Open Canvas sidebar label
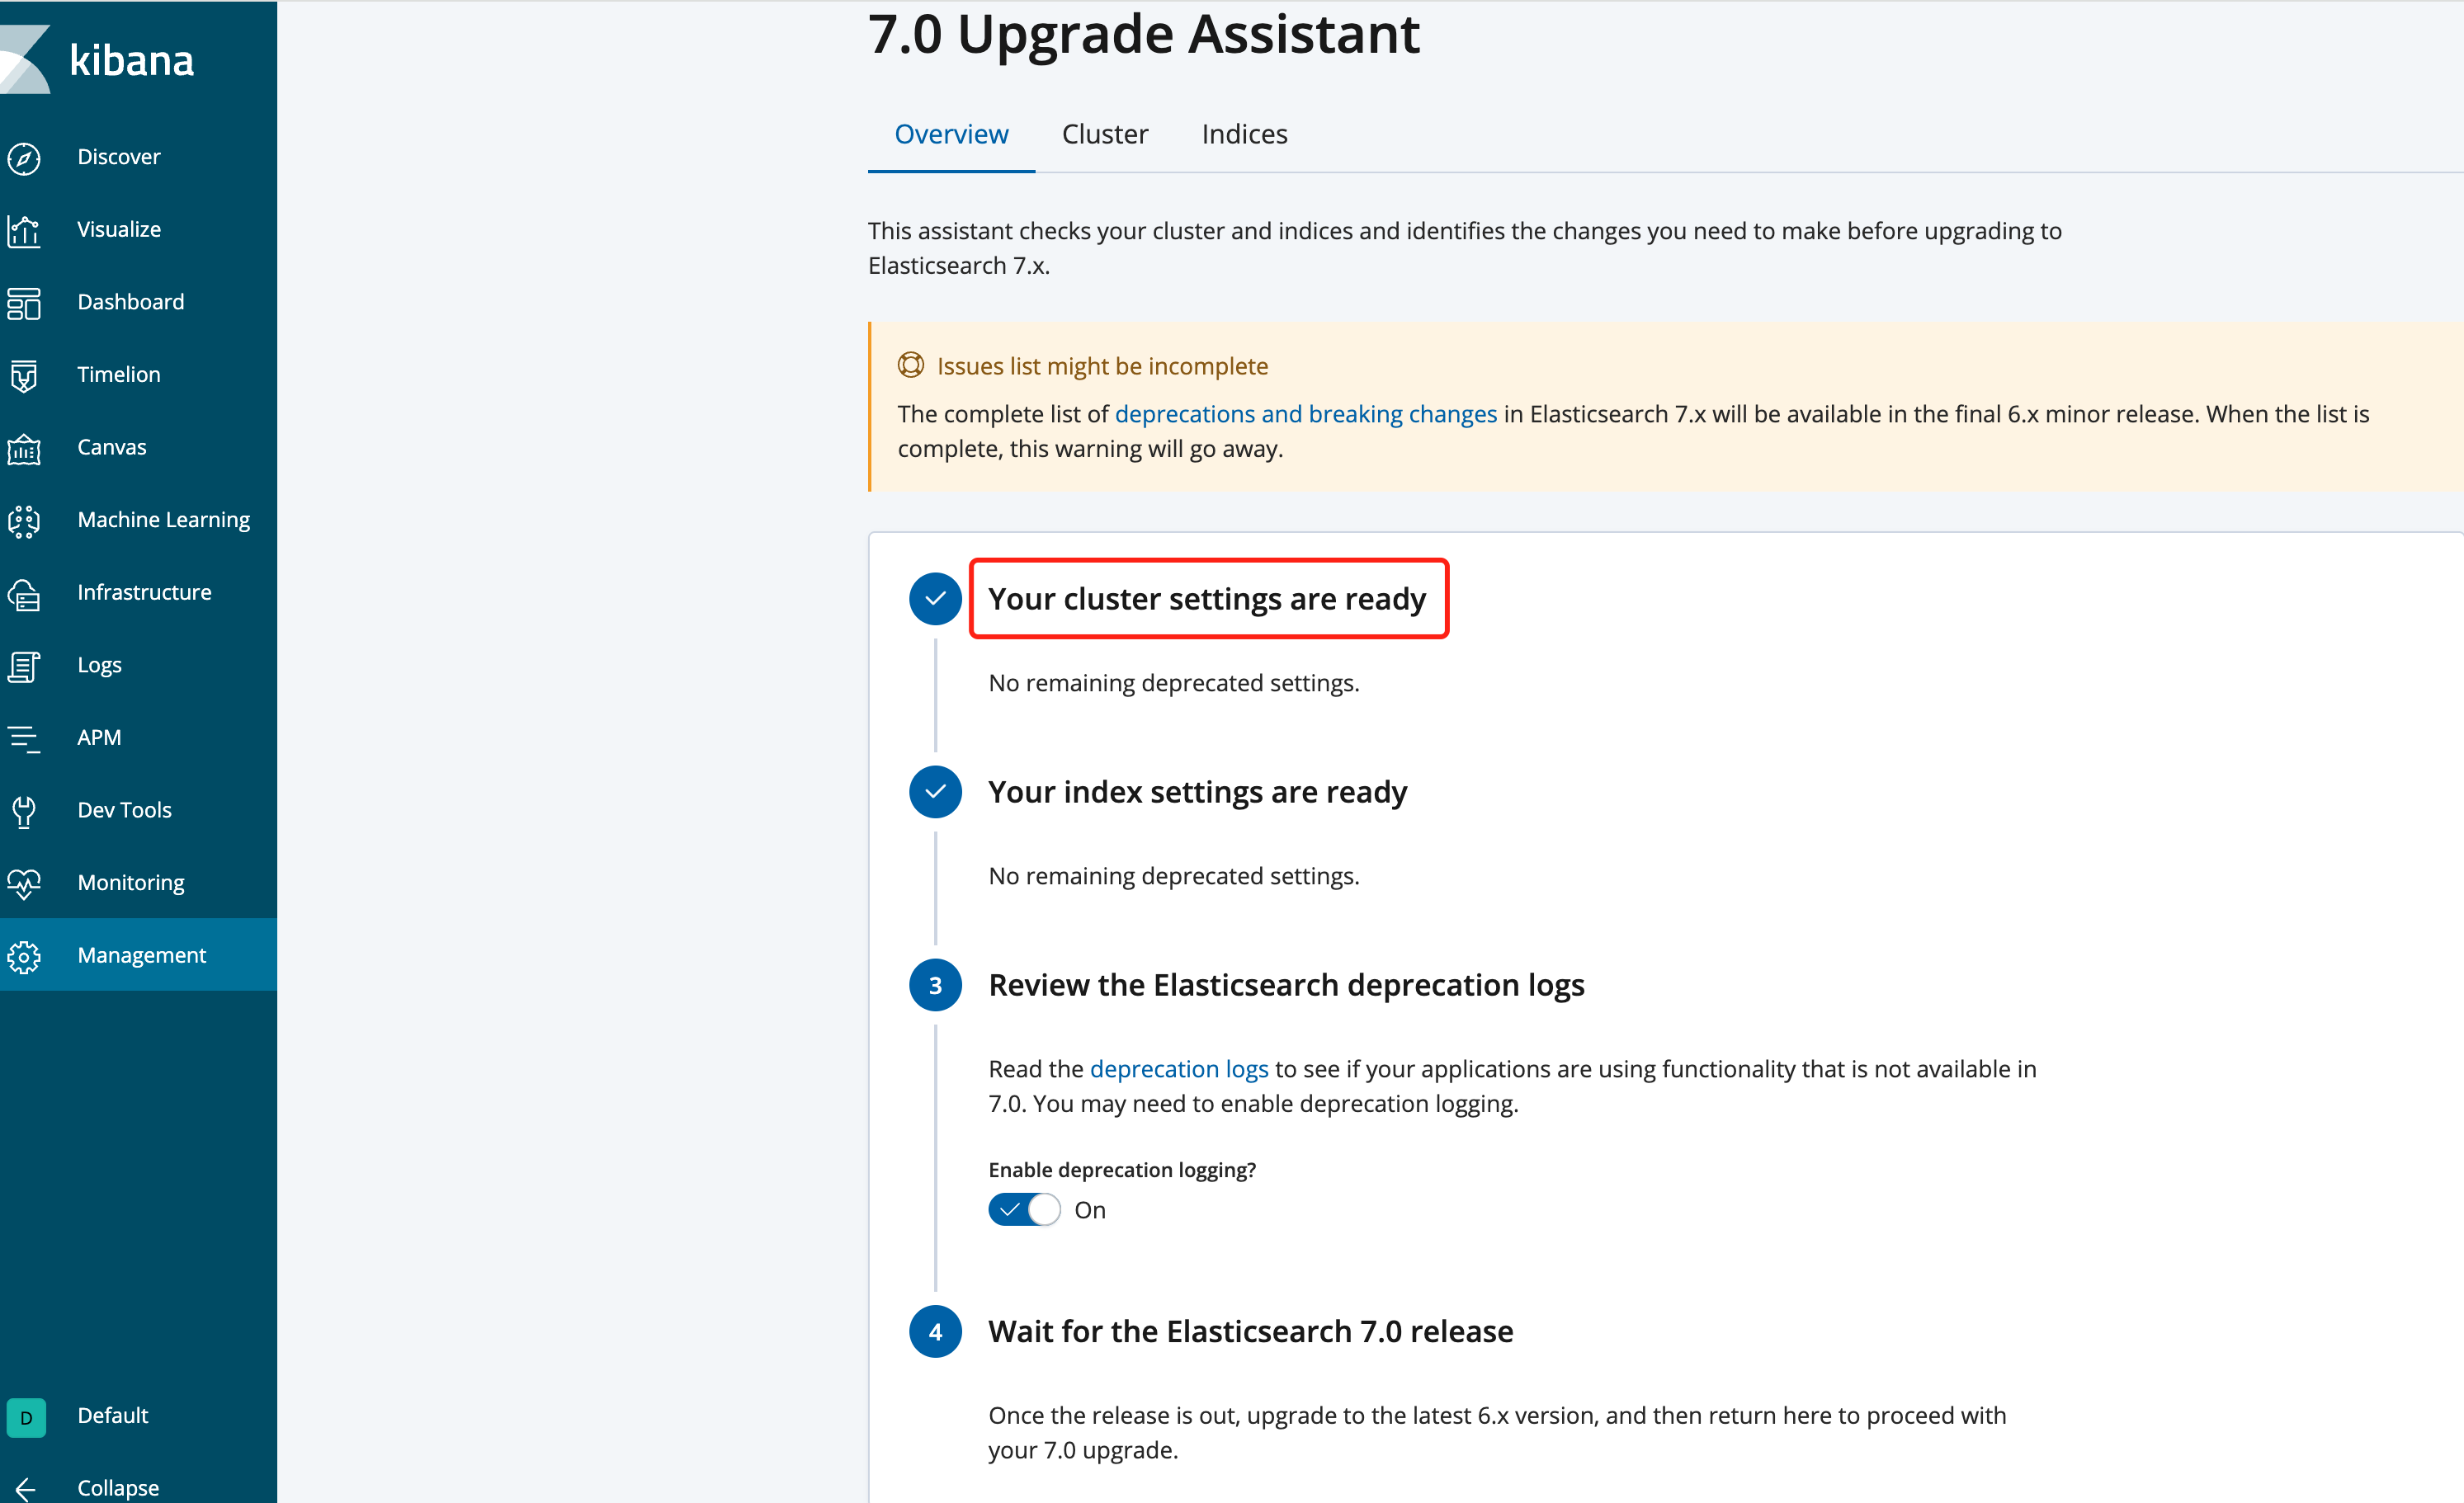This screenshot has width=2464, height=1503. click(112, 447)
